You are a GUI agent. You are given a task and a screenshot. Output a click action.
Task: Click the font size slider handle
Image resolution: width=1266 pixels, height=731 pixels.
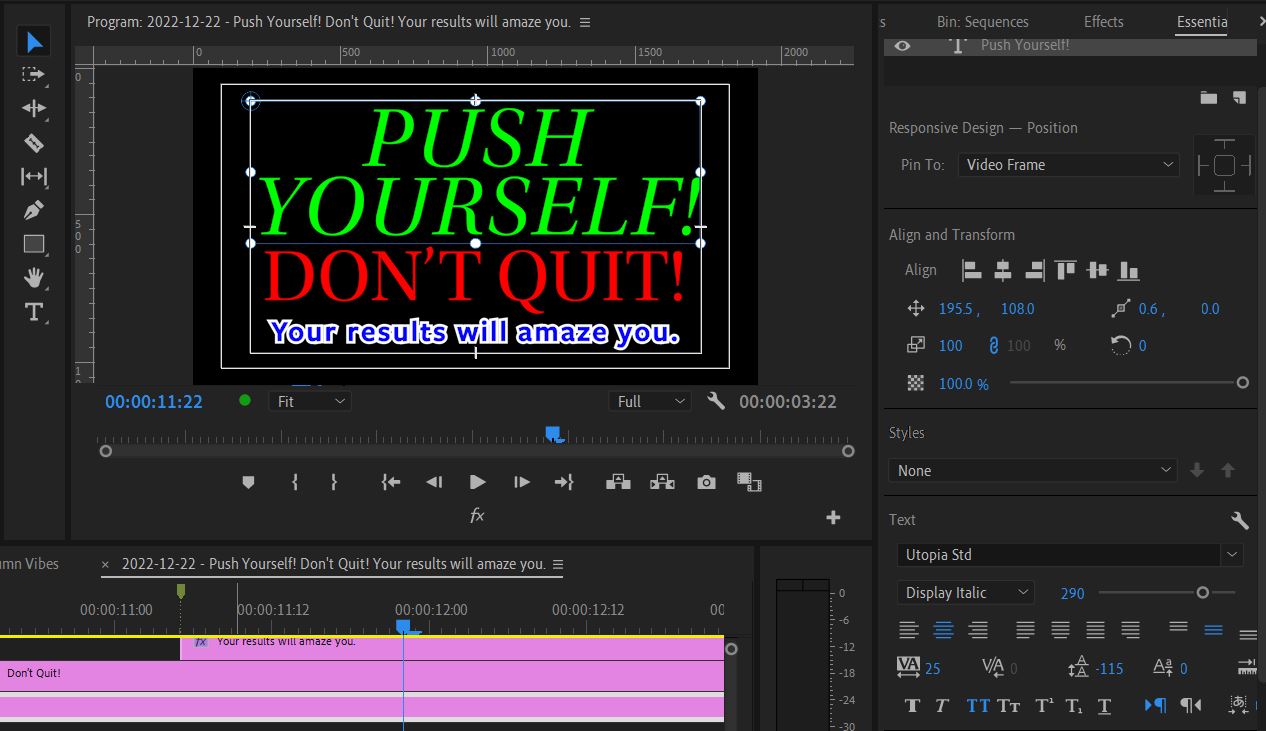tap(1202, 592)
